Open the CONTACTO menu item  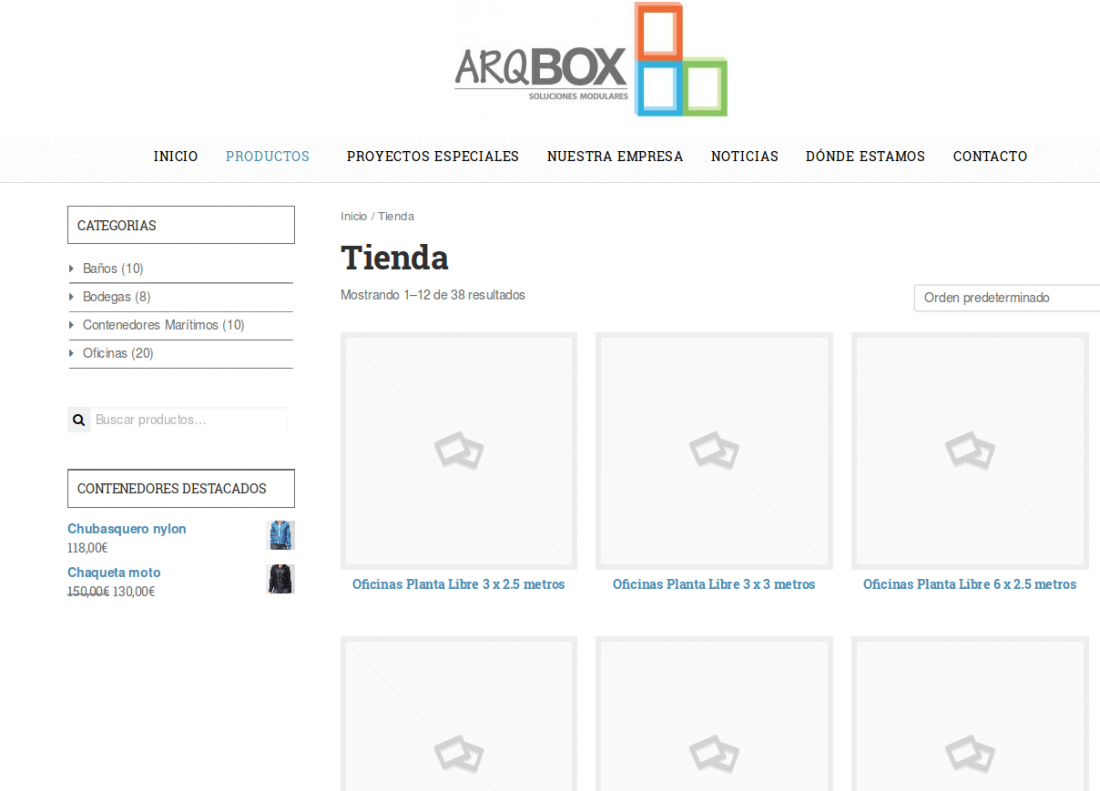pos(990,156)
